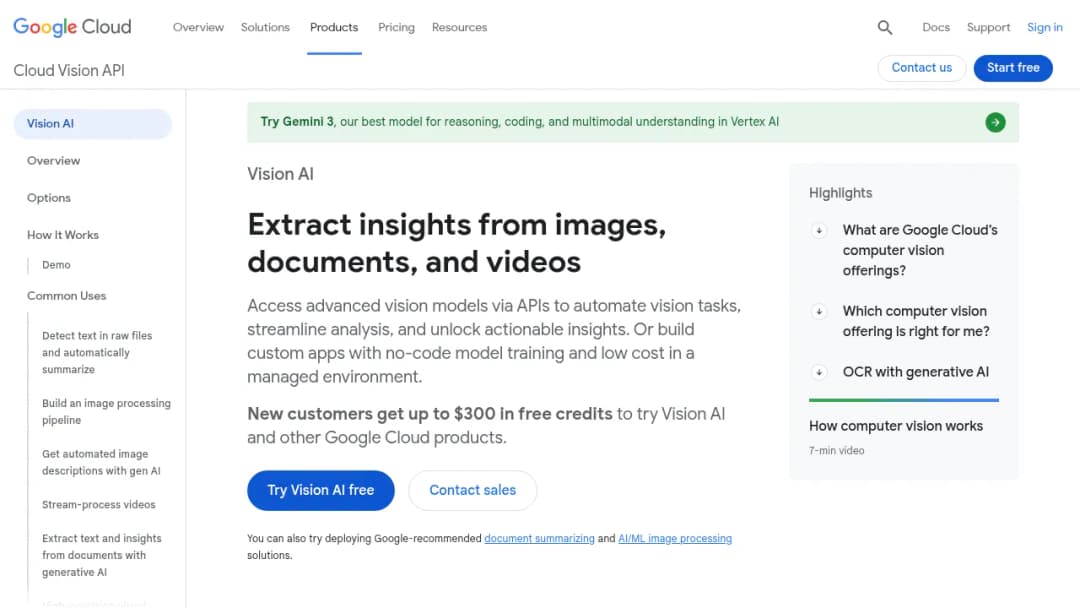The width and height of the screenshot is (1080, 608).
Task: Select Vision AI in the sidebar
Action: 92,124
